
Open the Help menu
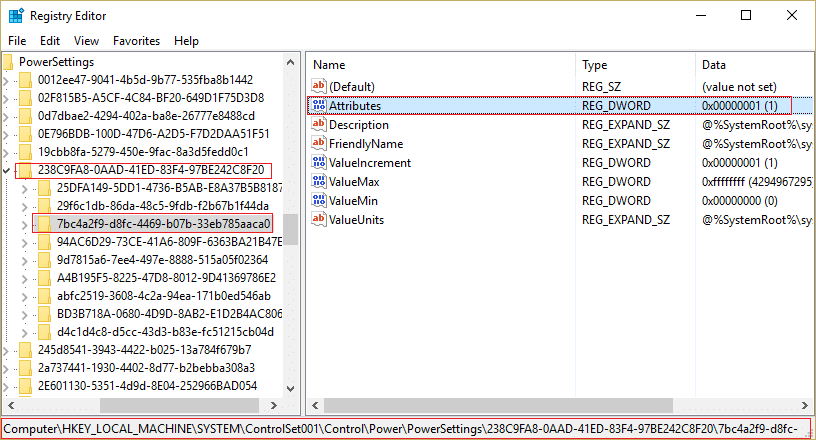186,41
